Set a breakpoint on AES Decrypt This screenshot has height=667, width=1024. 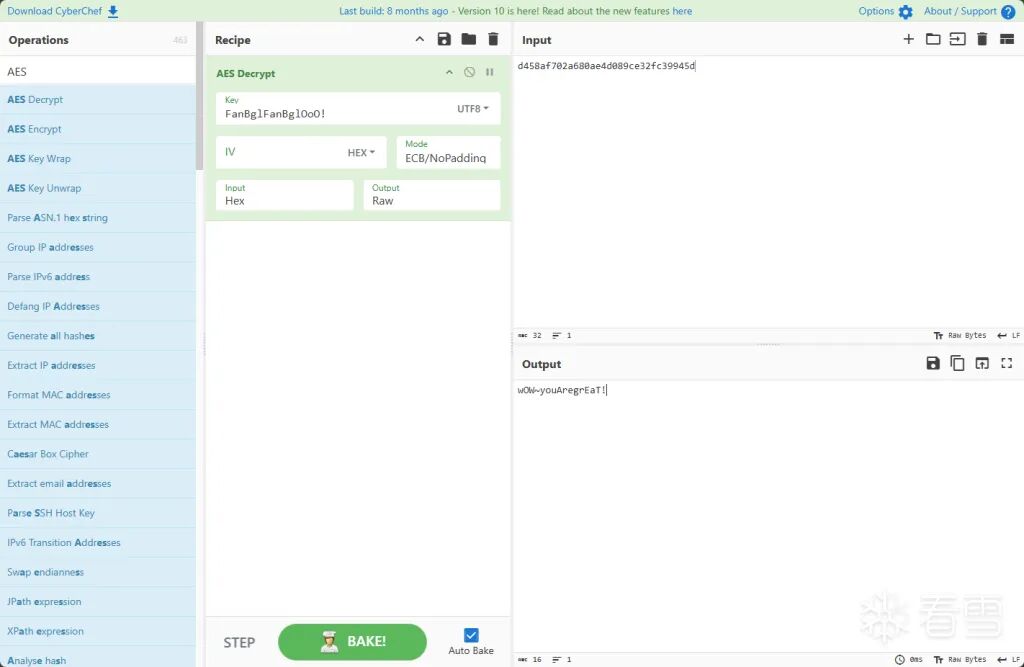[x=489, y=72]
